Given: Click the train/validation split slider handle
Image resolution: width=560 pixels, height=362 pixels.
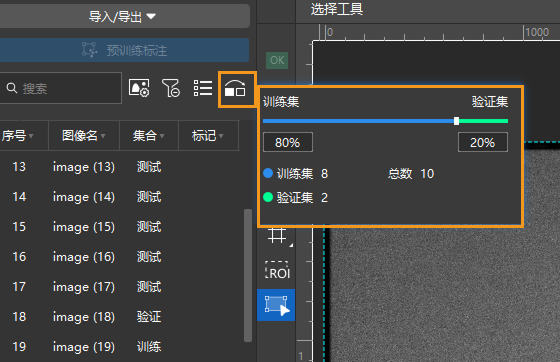Looking at the screenshot, I should point(456,121).
